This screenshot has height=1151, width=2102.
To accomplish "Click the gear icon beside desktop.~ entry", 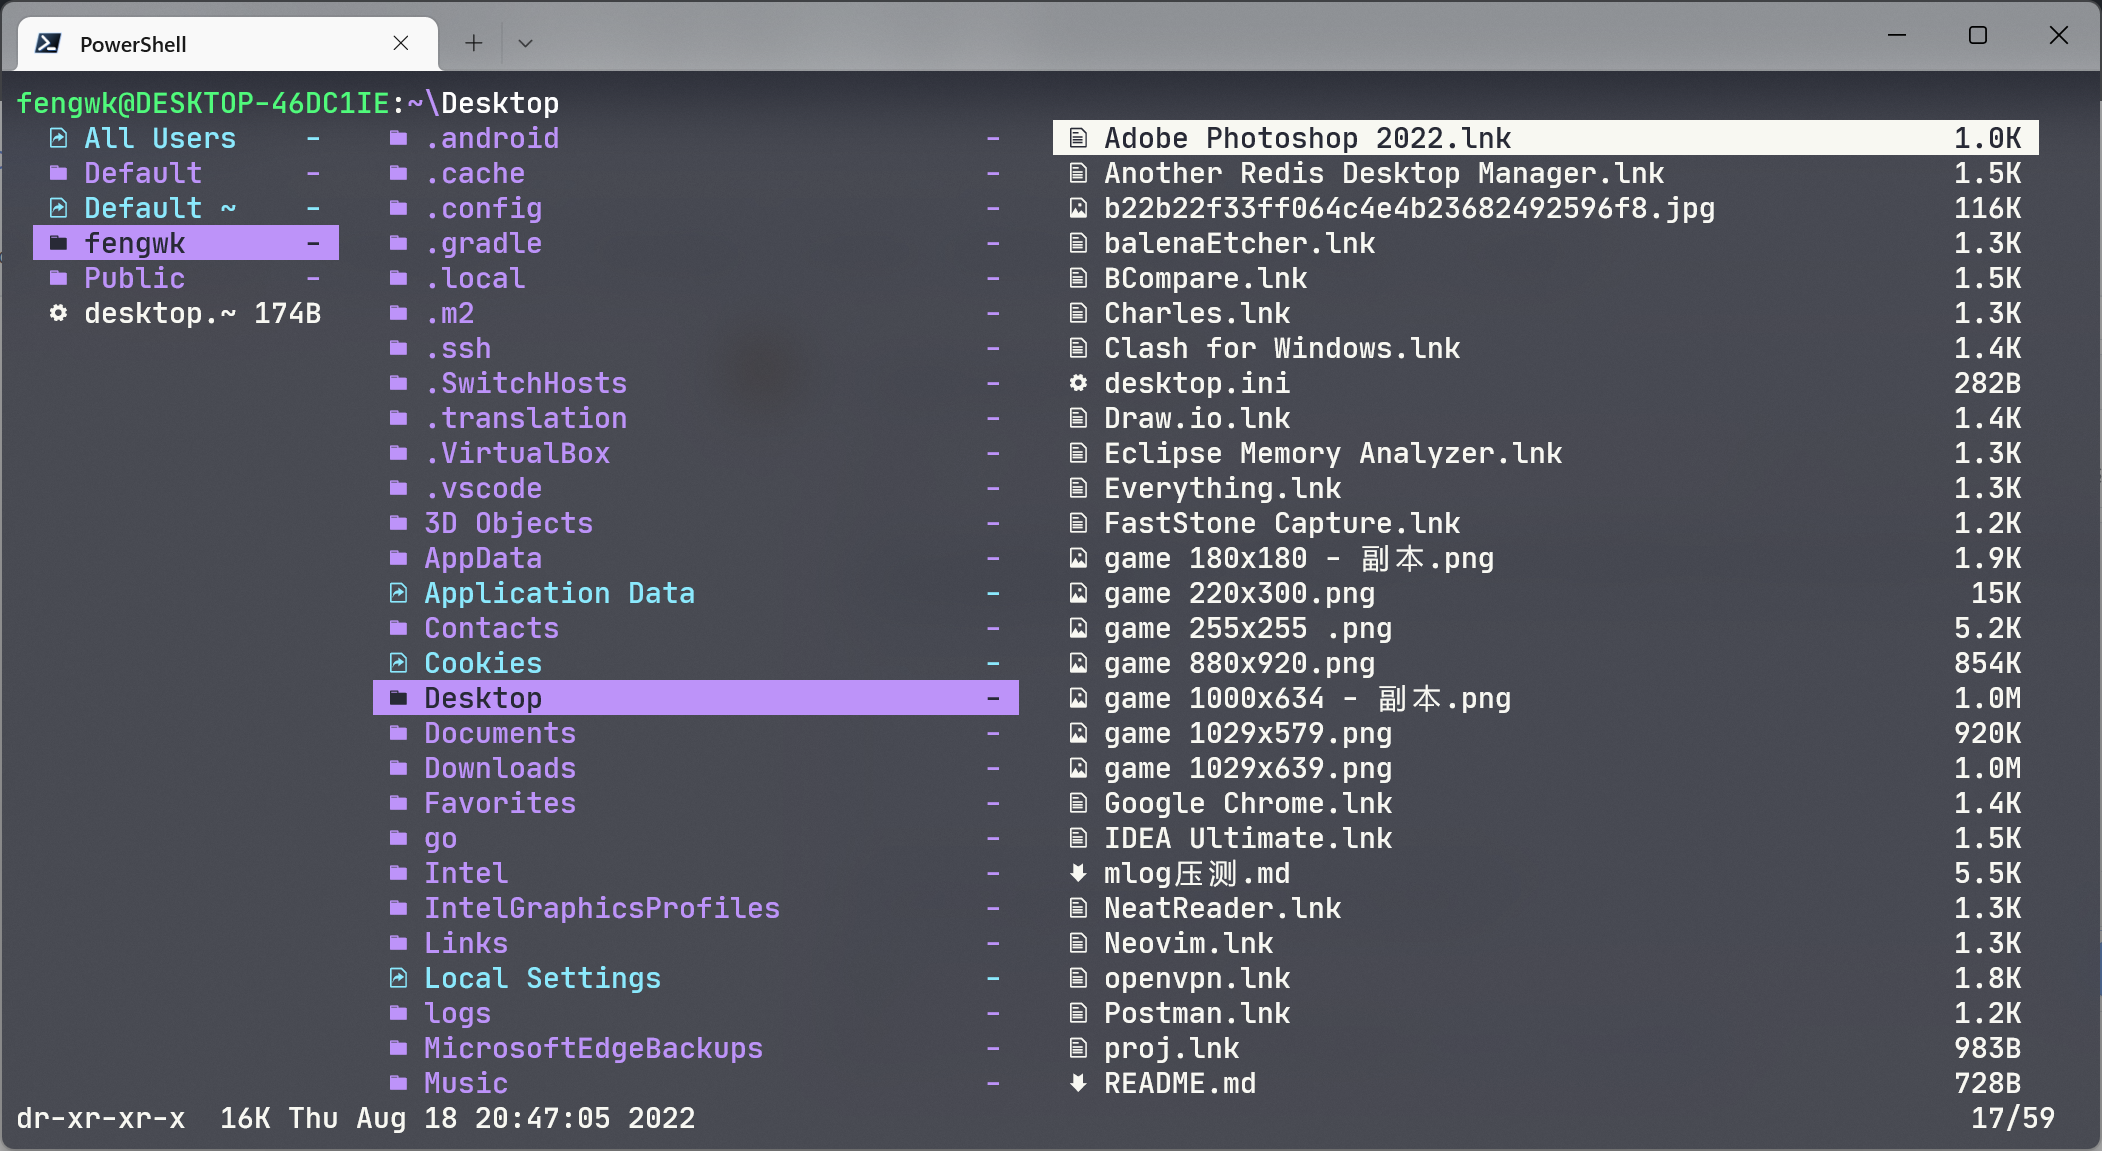I will point(60,313).
